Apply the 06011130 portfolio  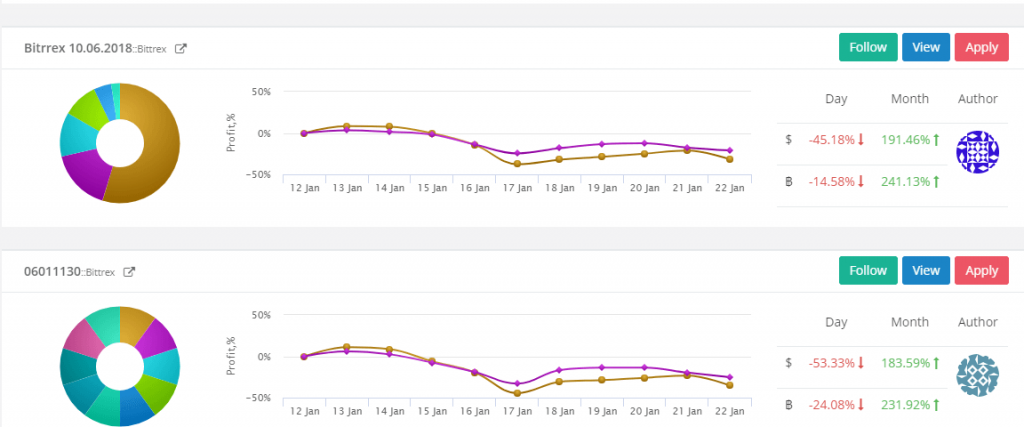coord(981,270)
